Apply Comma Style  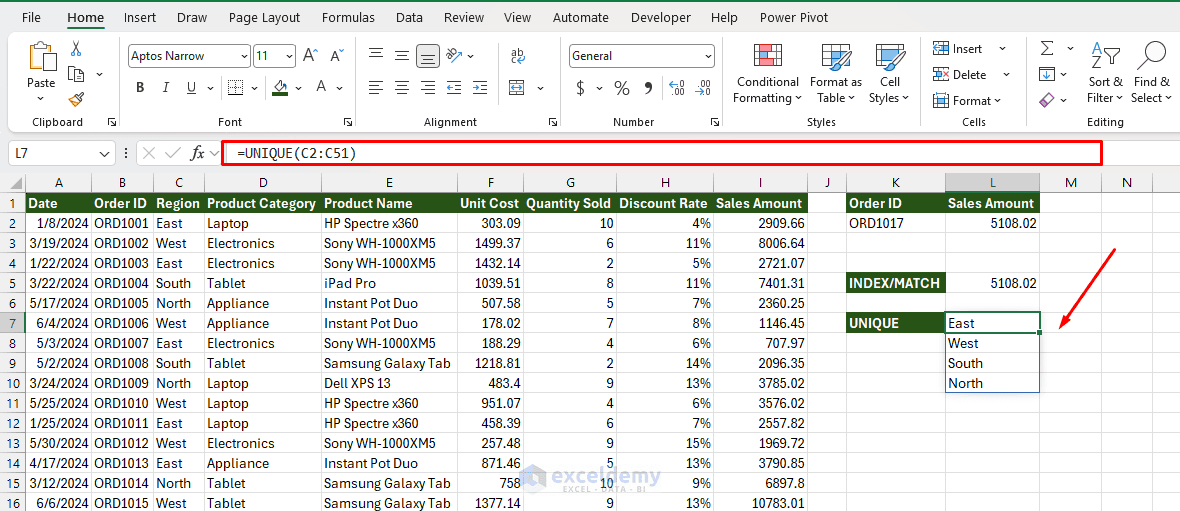pyautogui.click(x=648, y=88)
